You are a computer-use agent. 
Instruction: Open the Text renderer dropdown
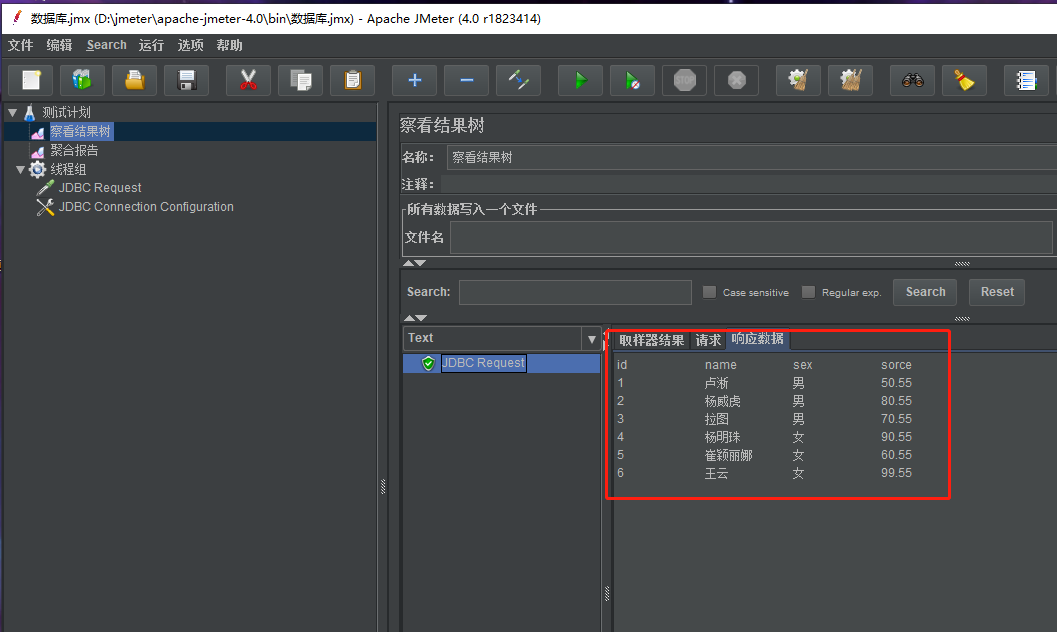click(x=591, y=339)
